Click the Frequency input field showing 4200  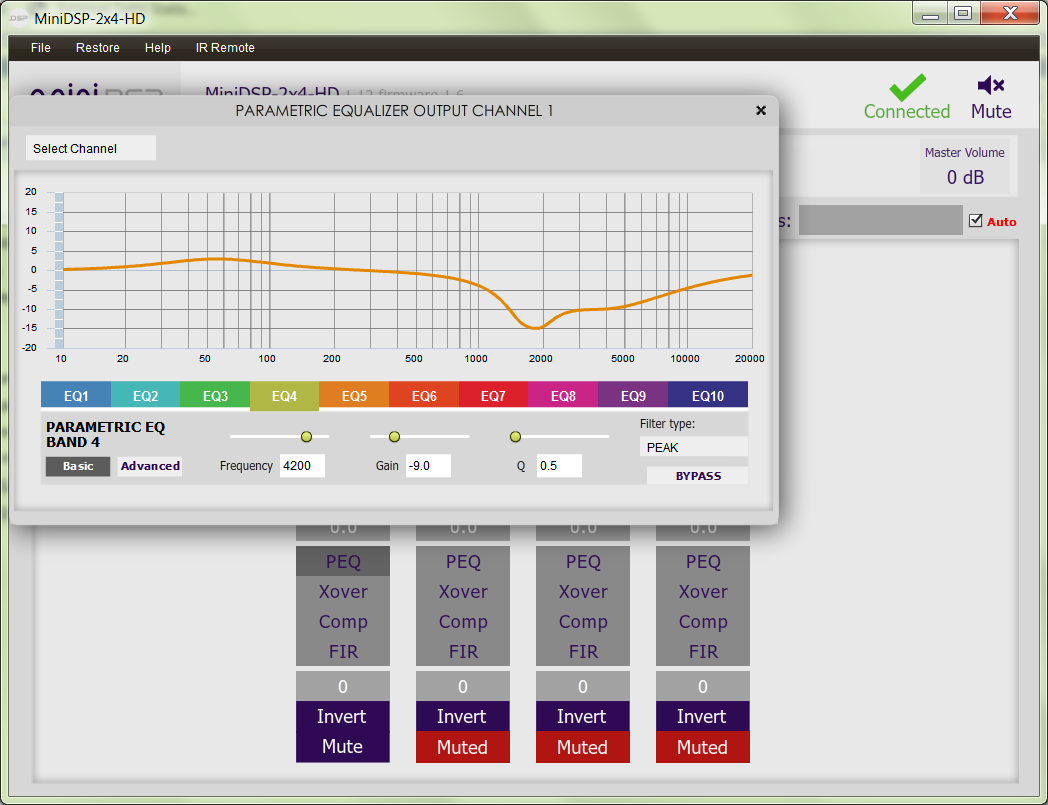point(303,465)
